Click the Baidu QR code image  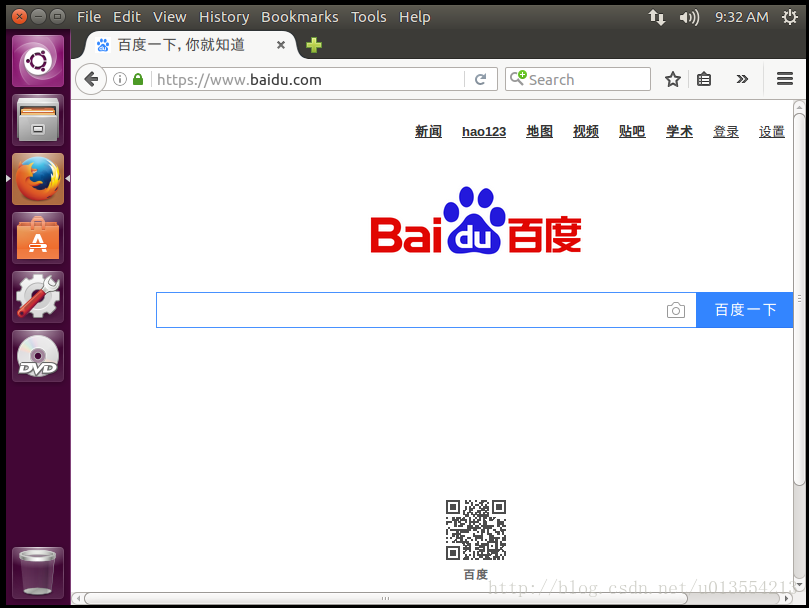(x=476, y=530)
